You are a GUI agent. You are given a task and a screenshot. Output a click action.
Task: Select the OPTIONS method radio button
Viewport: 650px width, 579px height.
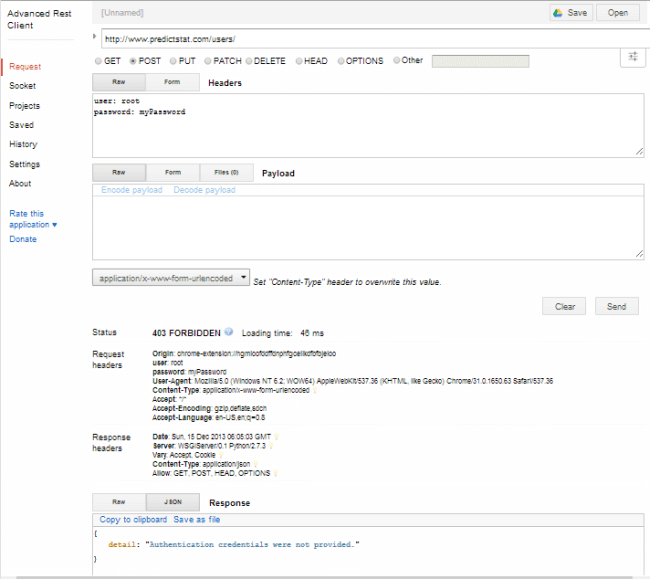tap(341, 61)
